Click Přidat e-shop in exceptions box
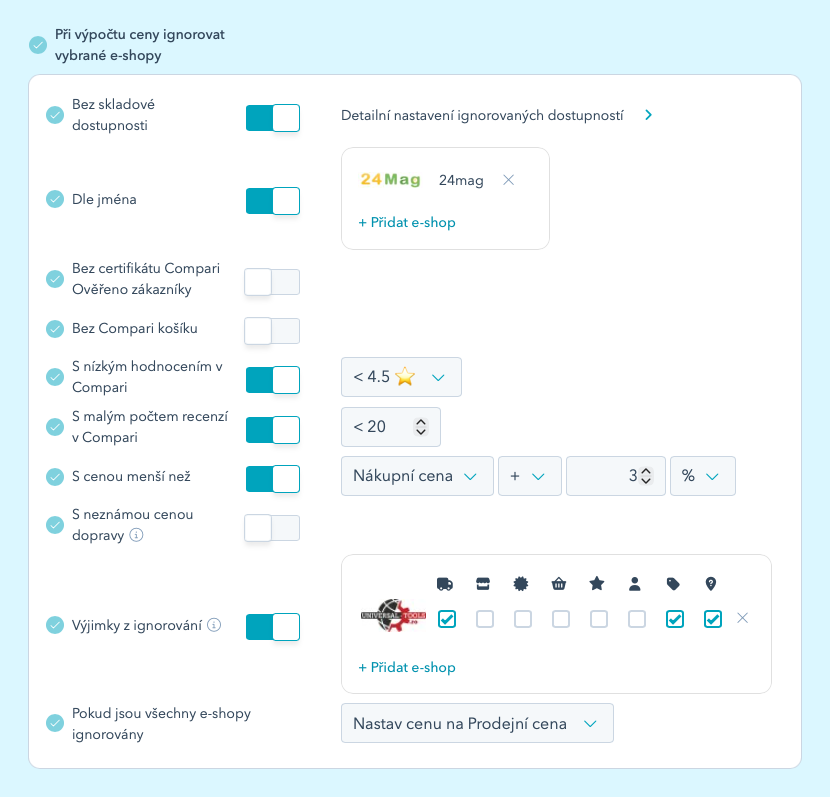Viewport: 830px width, 797px height. pos(407,667)
